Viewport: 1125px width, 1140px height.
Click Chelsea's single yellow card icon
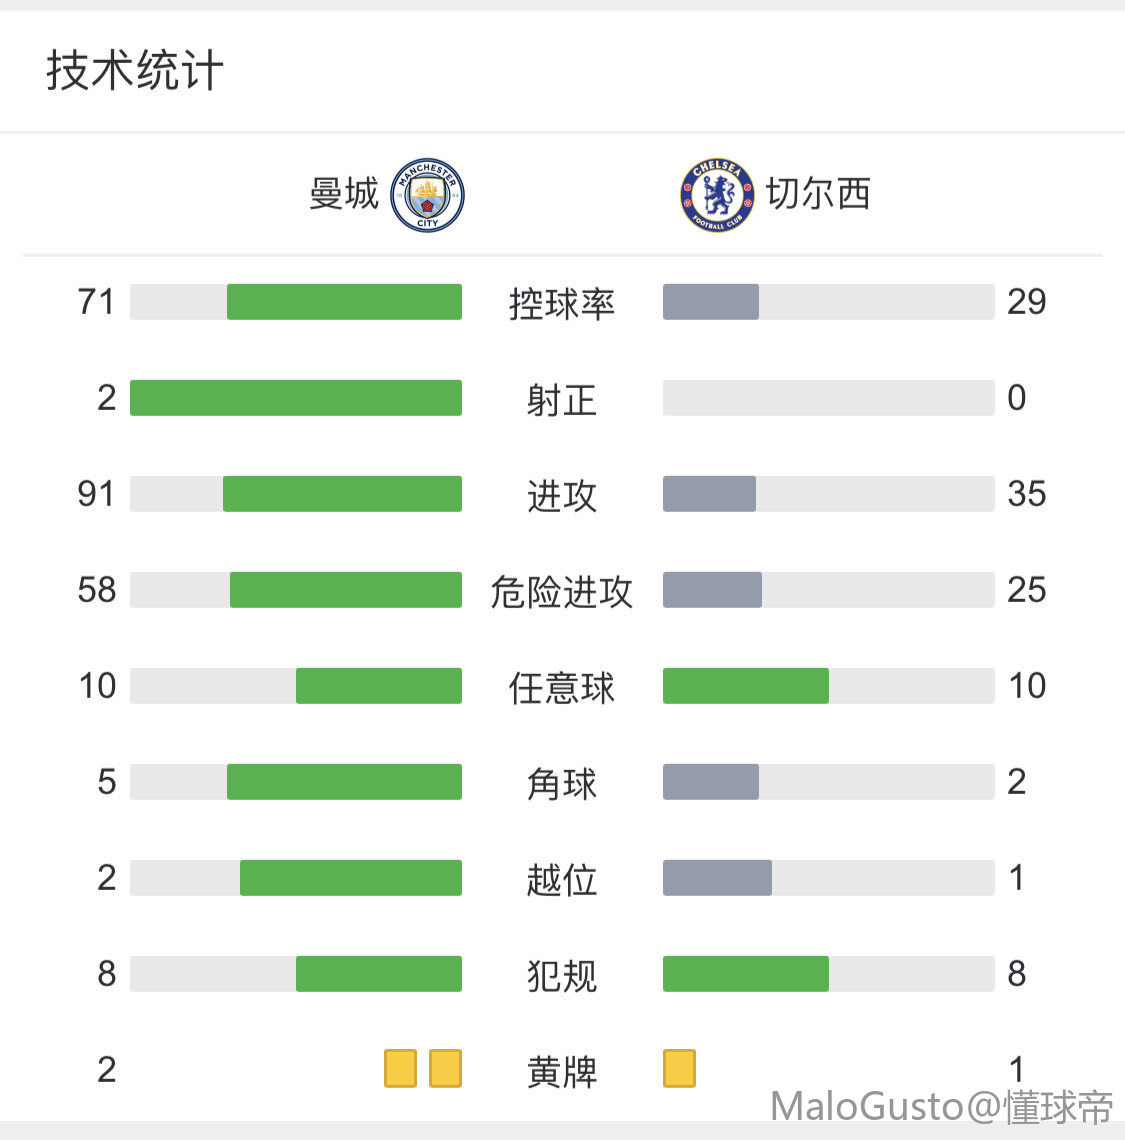point(679,1068)
